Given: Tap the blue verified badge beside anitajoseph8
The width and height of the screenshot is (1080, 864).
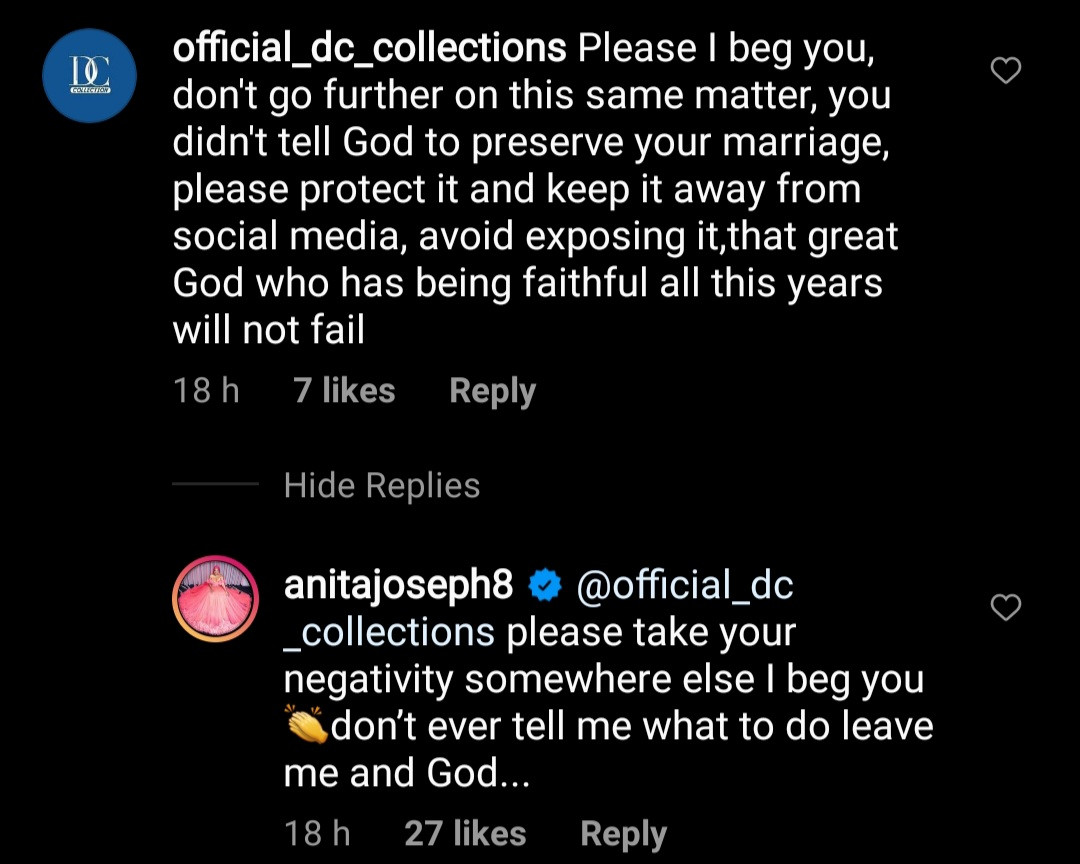Looking at the screenshot, I should (x=545, y=587).
